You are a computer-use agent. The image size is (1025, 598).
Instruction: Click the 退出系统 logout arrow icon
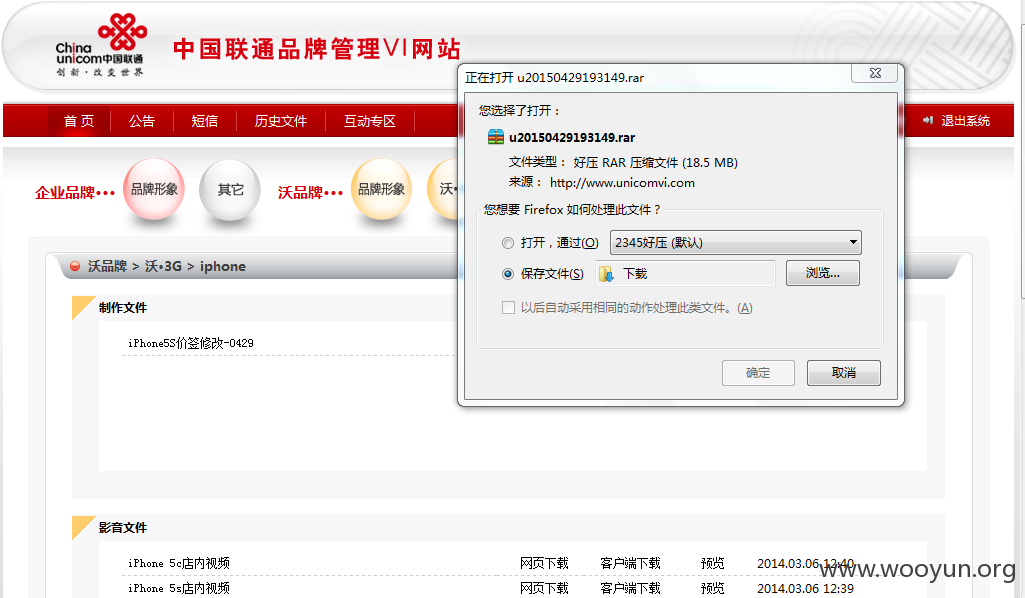coord(928,120)
